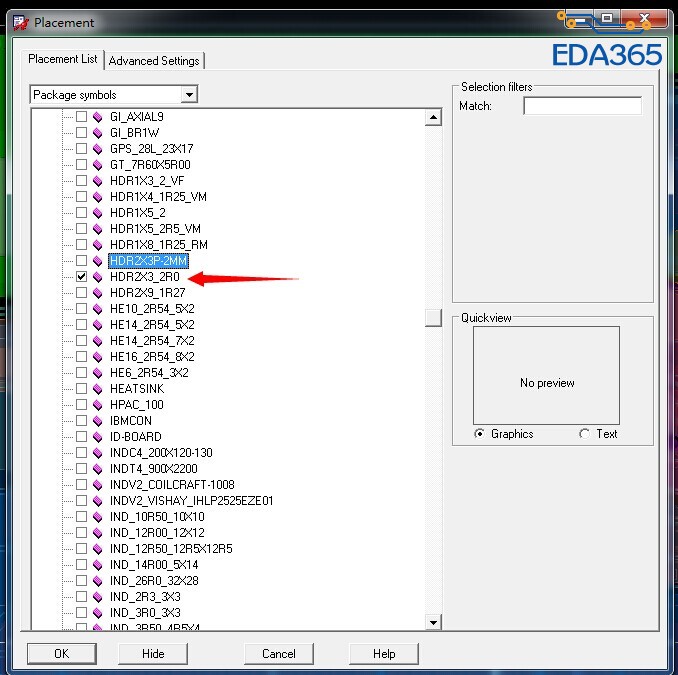Click the purple symbol icon beside IND_3R0_3X3
678x675 pixels.
coord(98,613)
